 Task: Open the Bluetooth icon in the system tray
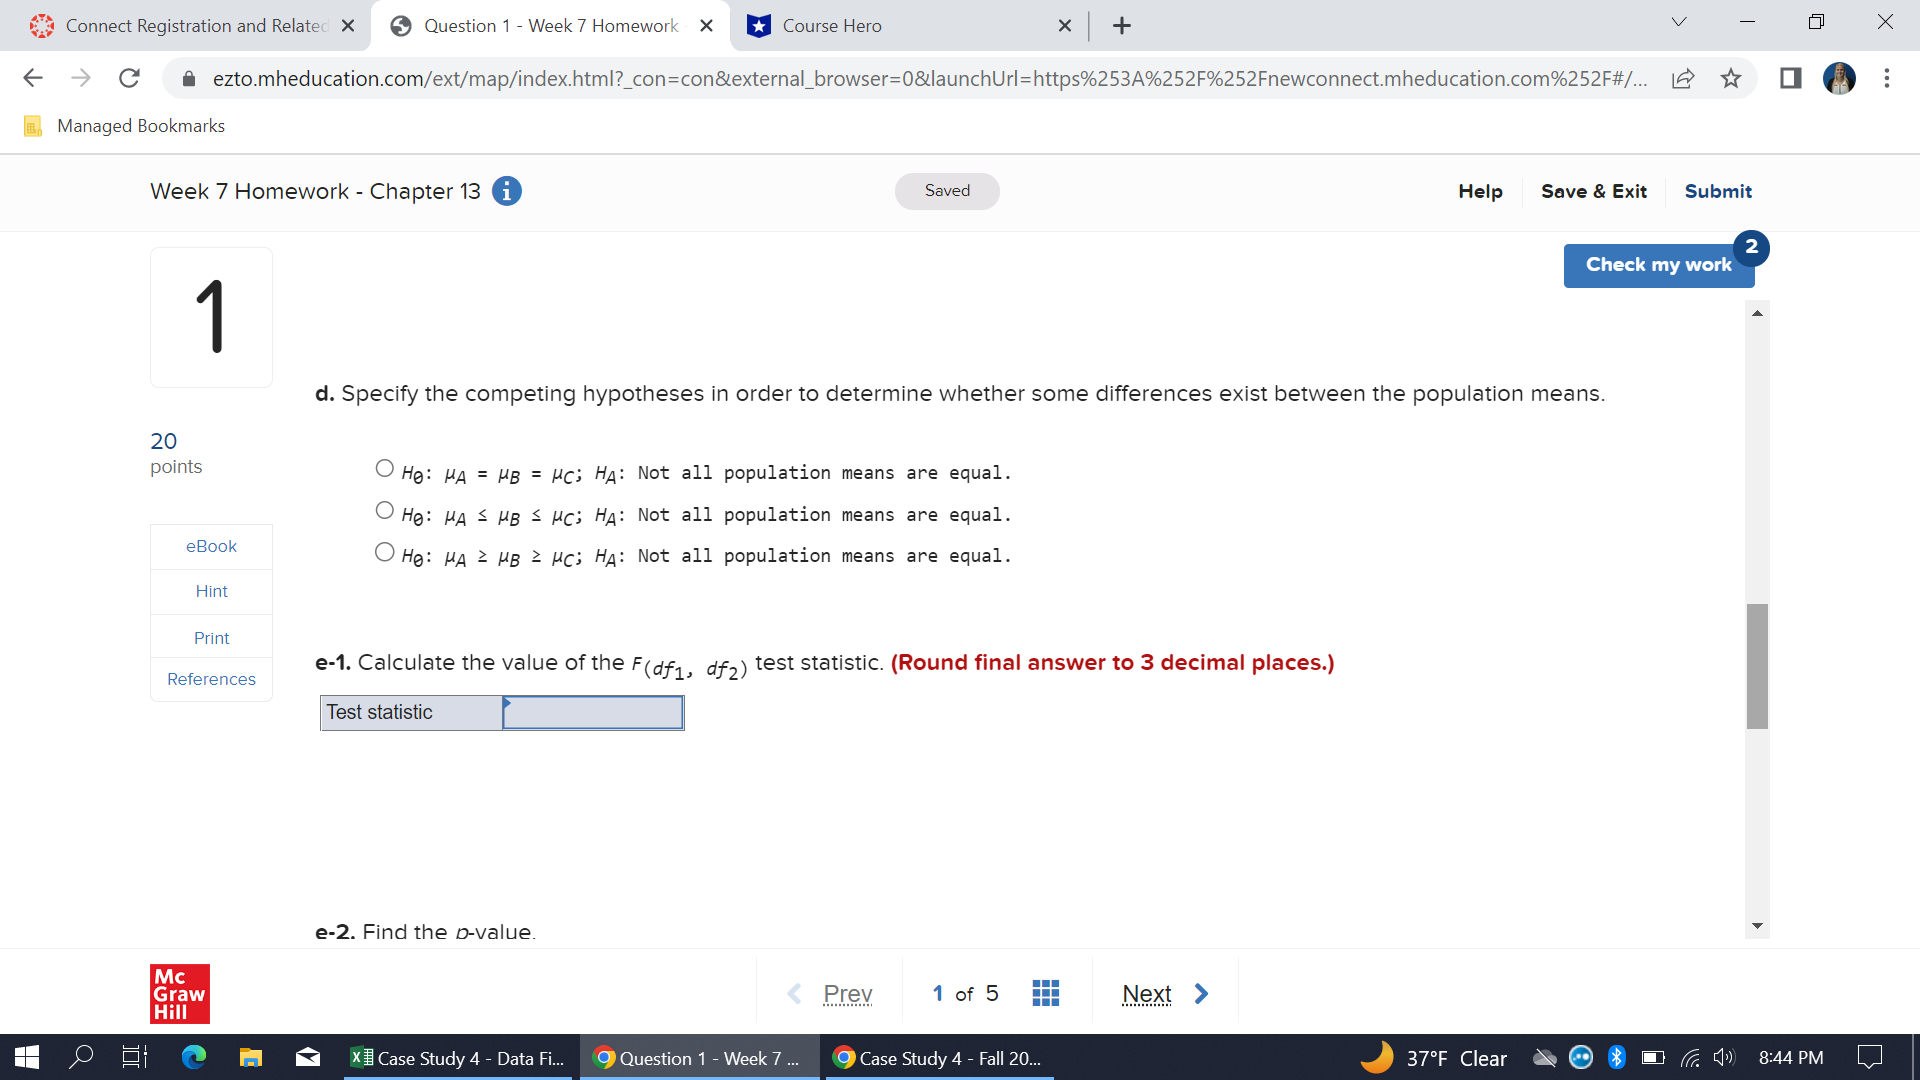(x=1617, y=1057)
